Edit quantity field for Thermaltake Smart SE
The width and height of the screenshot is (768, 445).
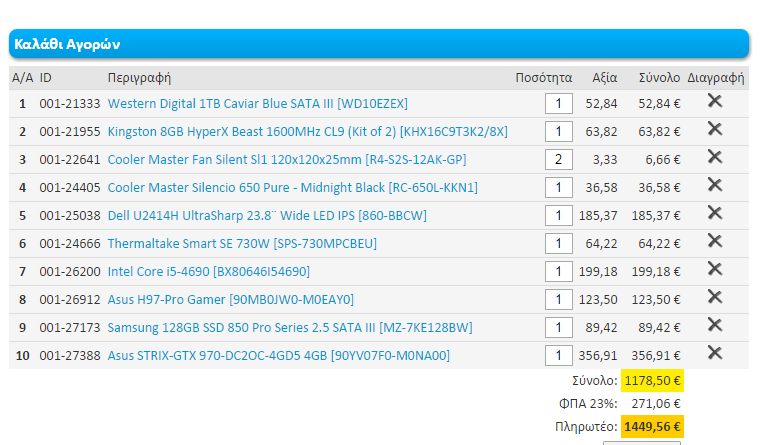point(559,243)
